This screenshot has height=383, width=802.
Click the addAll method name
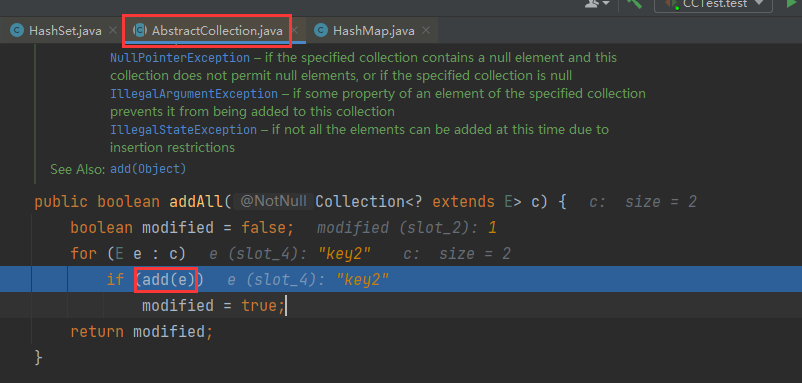pos(196,201)
